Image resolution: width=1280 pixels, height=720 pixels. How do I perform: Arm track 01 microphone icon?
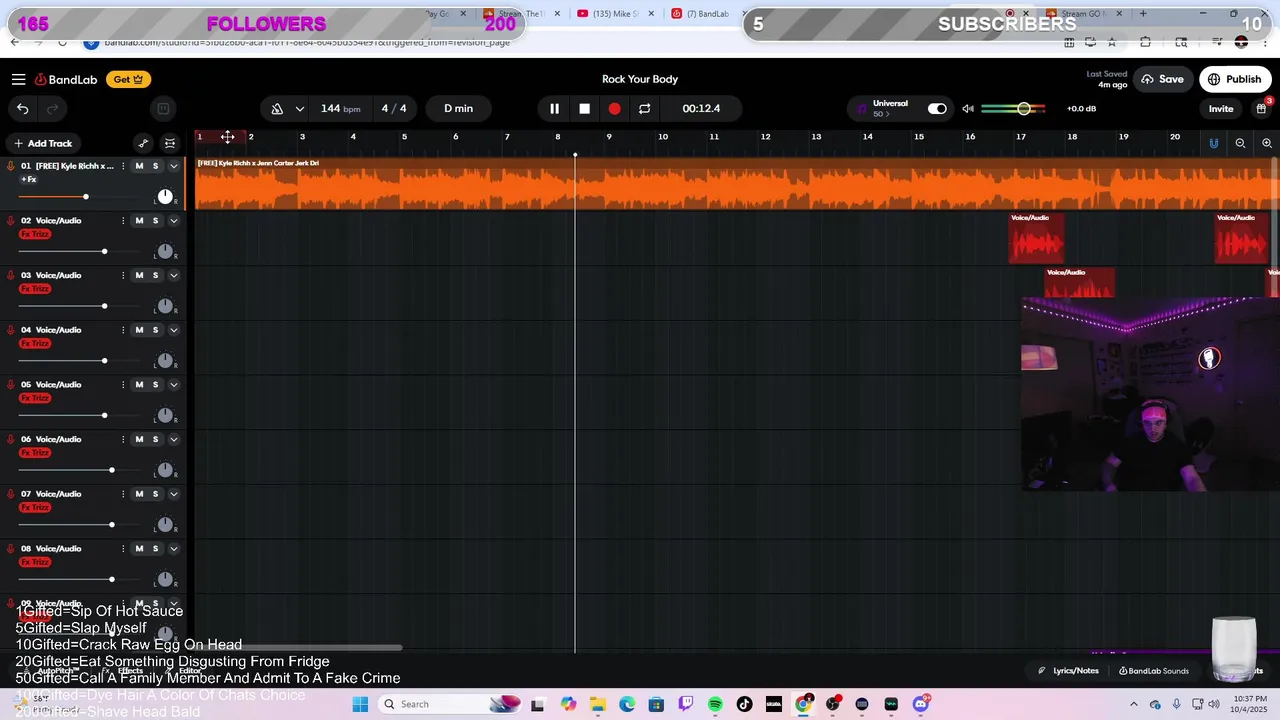[11, 166]
